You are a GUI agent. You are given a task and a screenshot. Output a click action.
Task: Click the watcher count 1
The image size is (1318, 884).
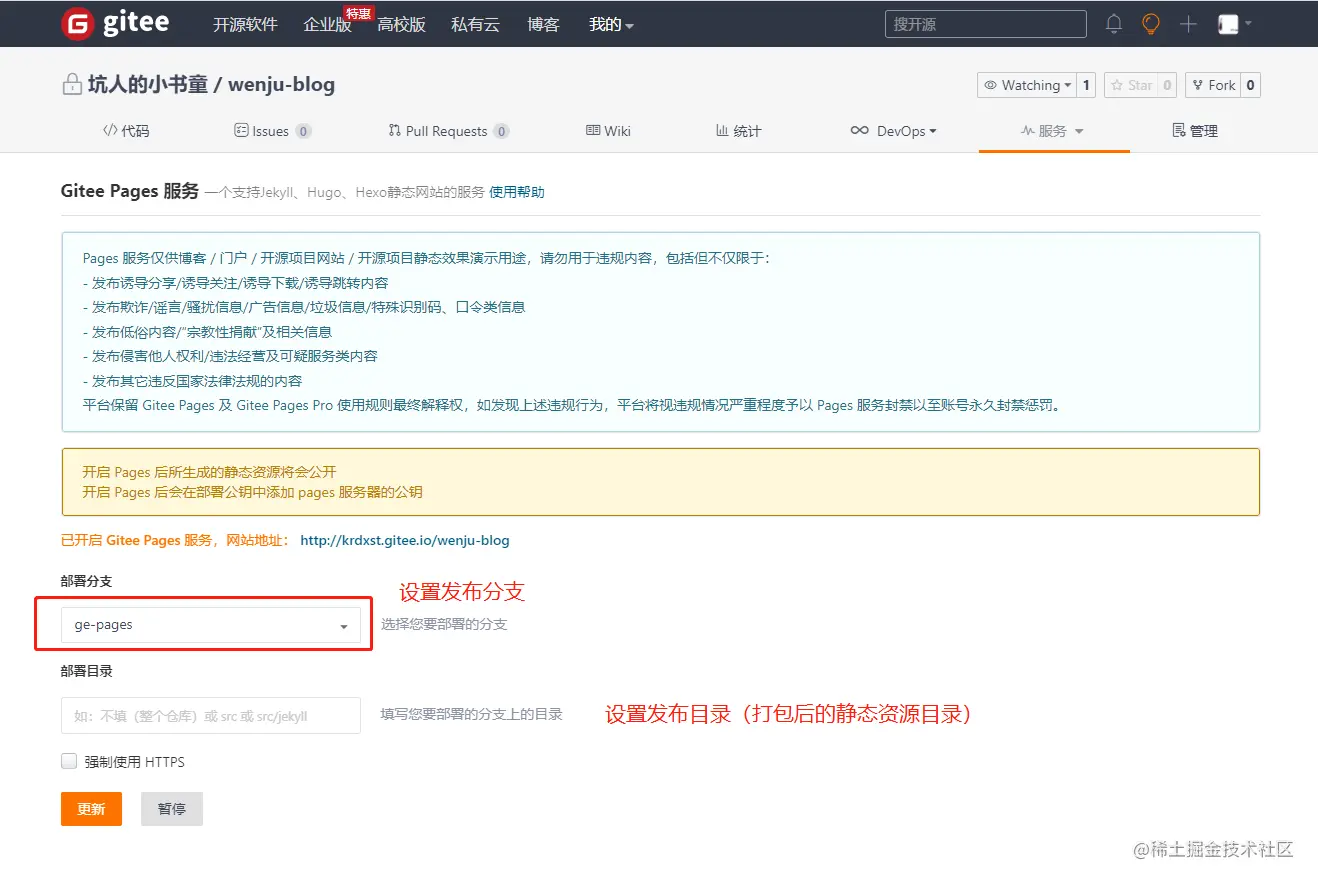[1086, 85]
